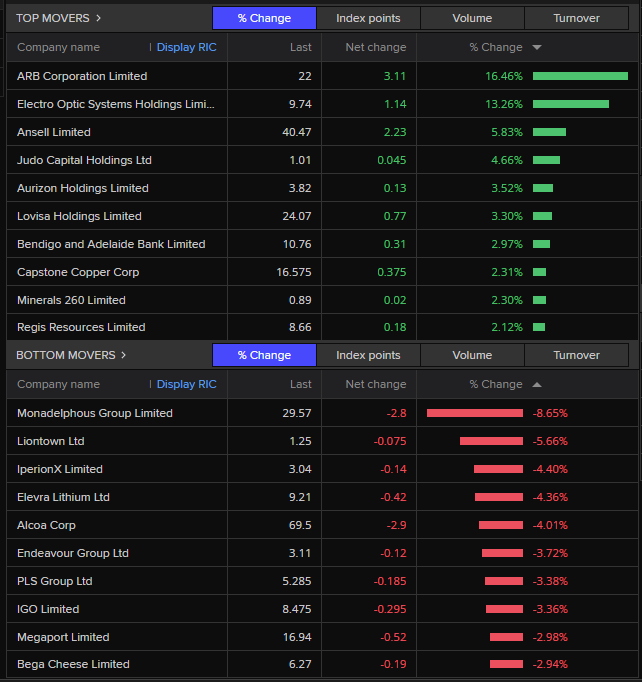This screenshot has height=682, width=642.
Task: Click net change 0.375 for Capstone Copper
Action: pos(391,272)
